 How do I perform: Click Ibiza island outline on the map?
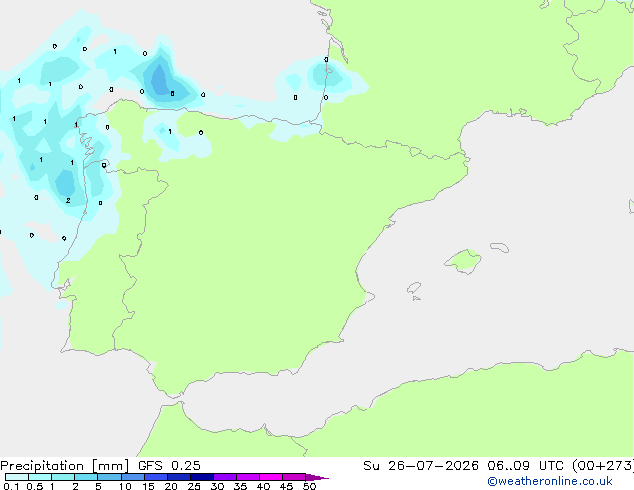414,288
